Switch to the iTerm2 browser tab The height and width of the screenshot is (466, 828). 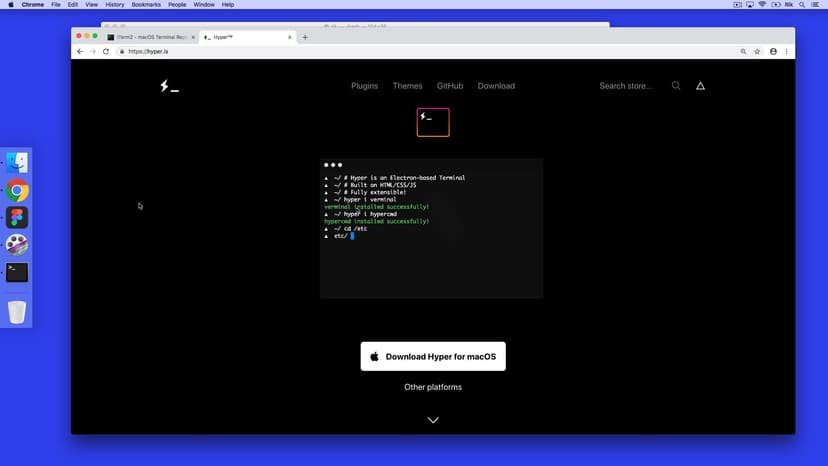point(148,37)
